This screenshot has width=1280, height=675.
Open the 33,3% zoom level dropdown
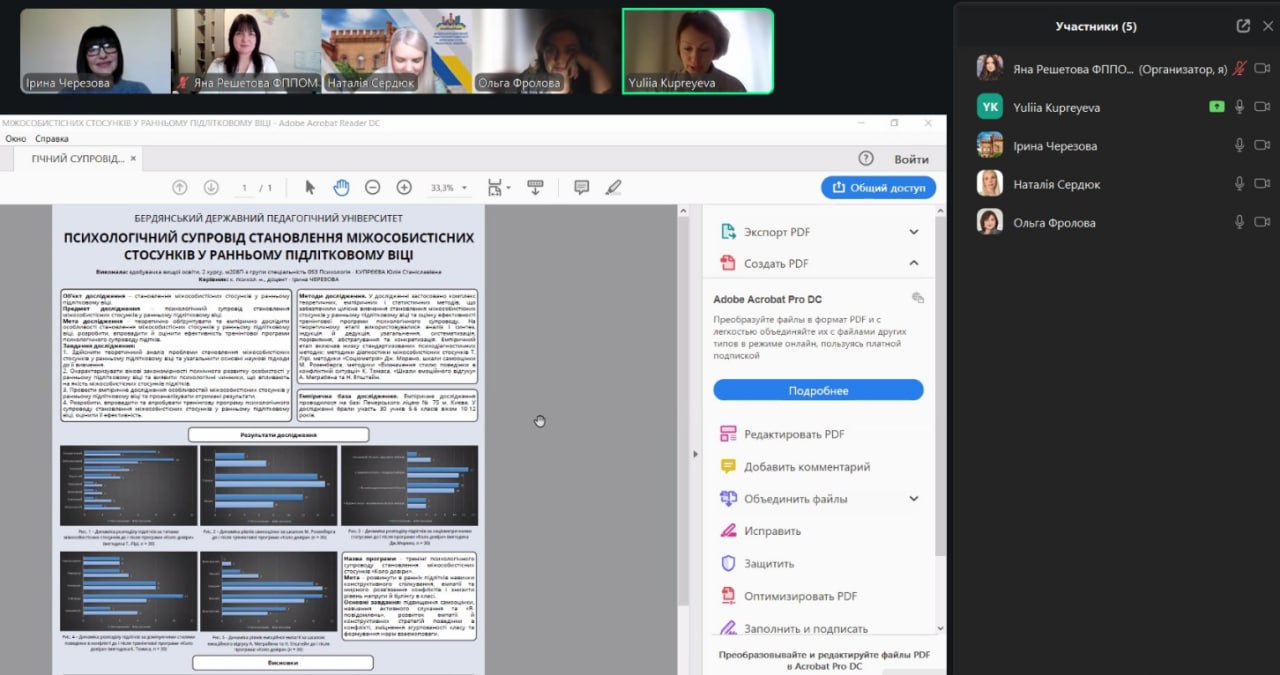pyautogui.click(x=447, y=188)
